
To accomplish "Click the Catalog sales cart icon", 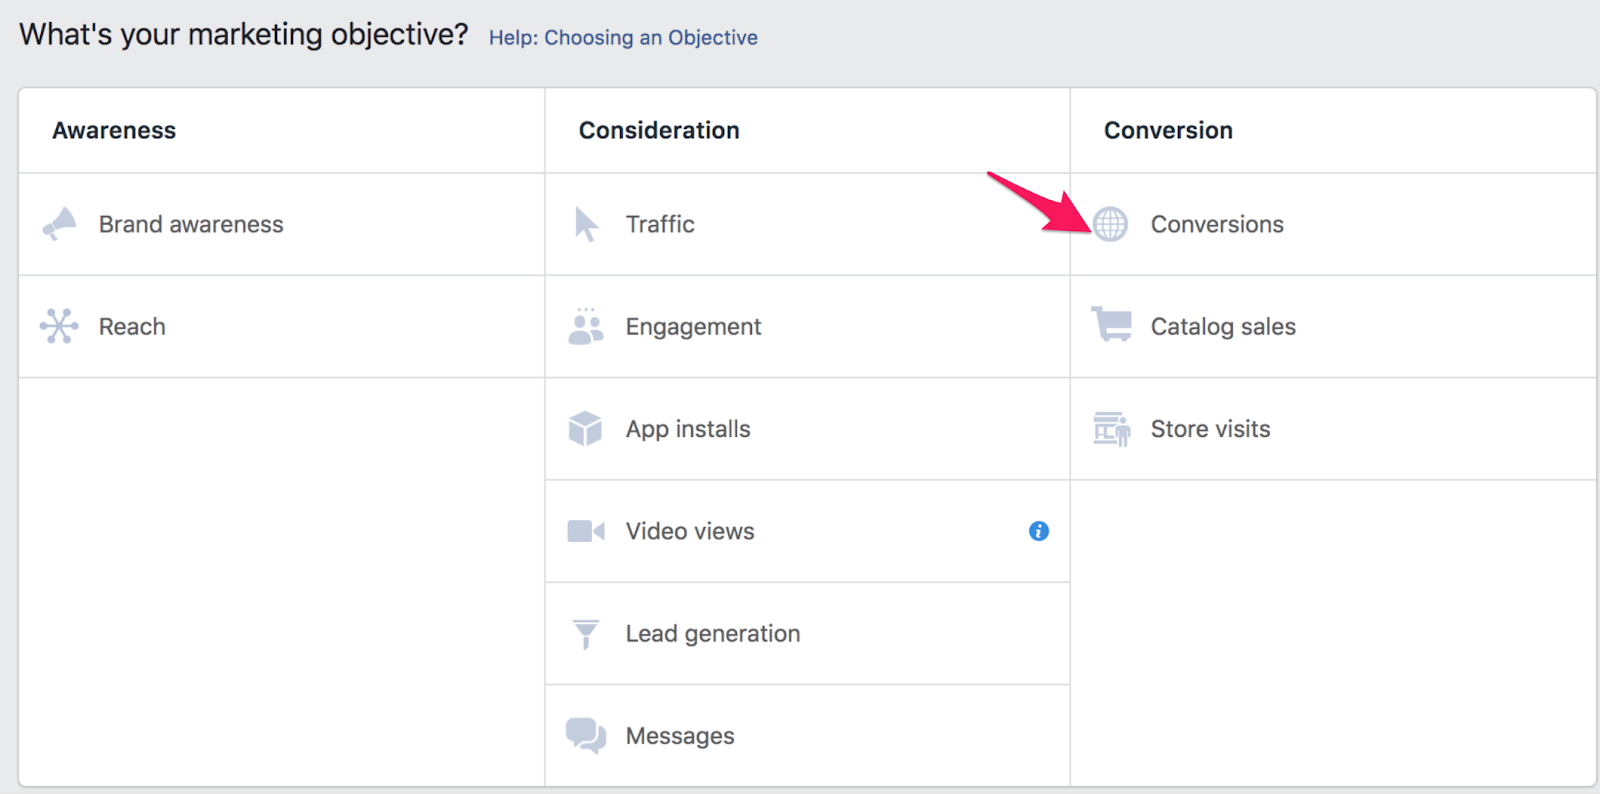I will pos(1111,325).
